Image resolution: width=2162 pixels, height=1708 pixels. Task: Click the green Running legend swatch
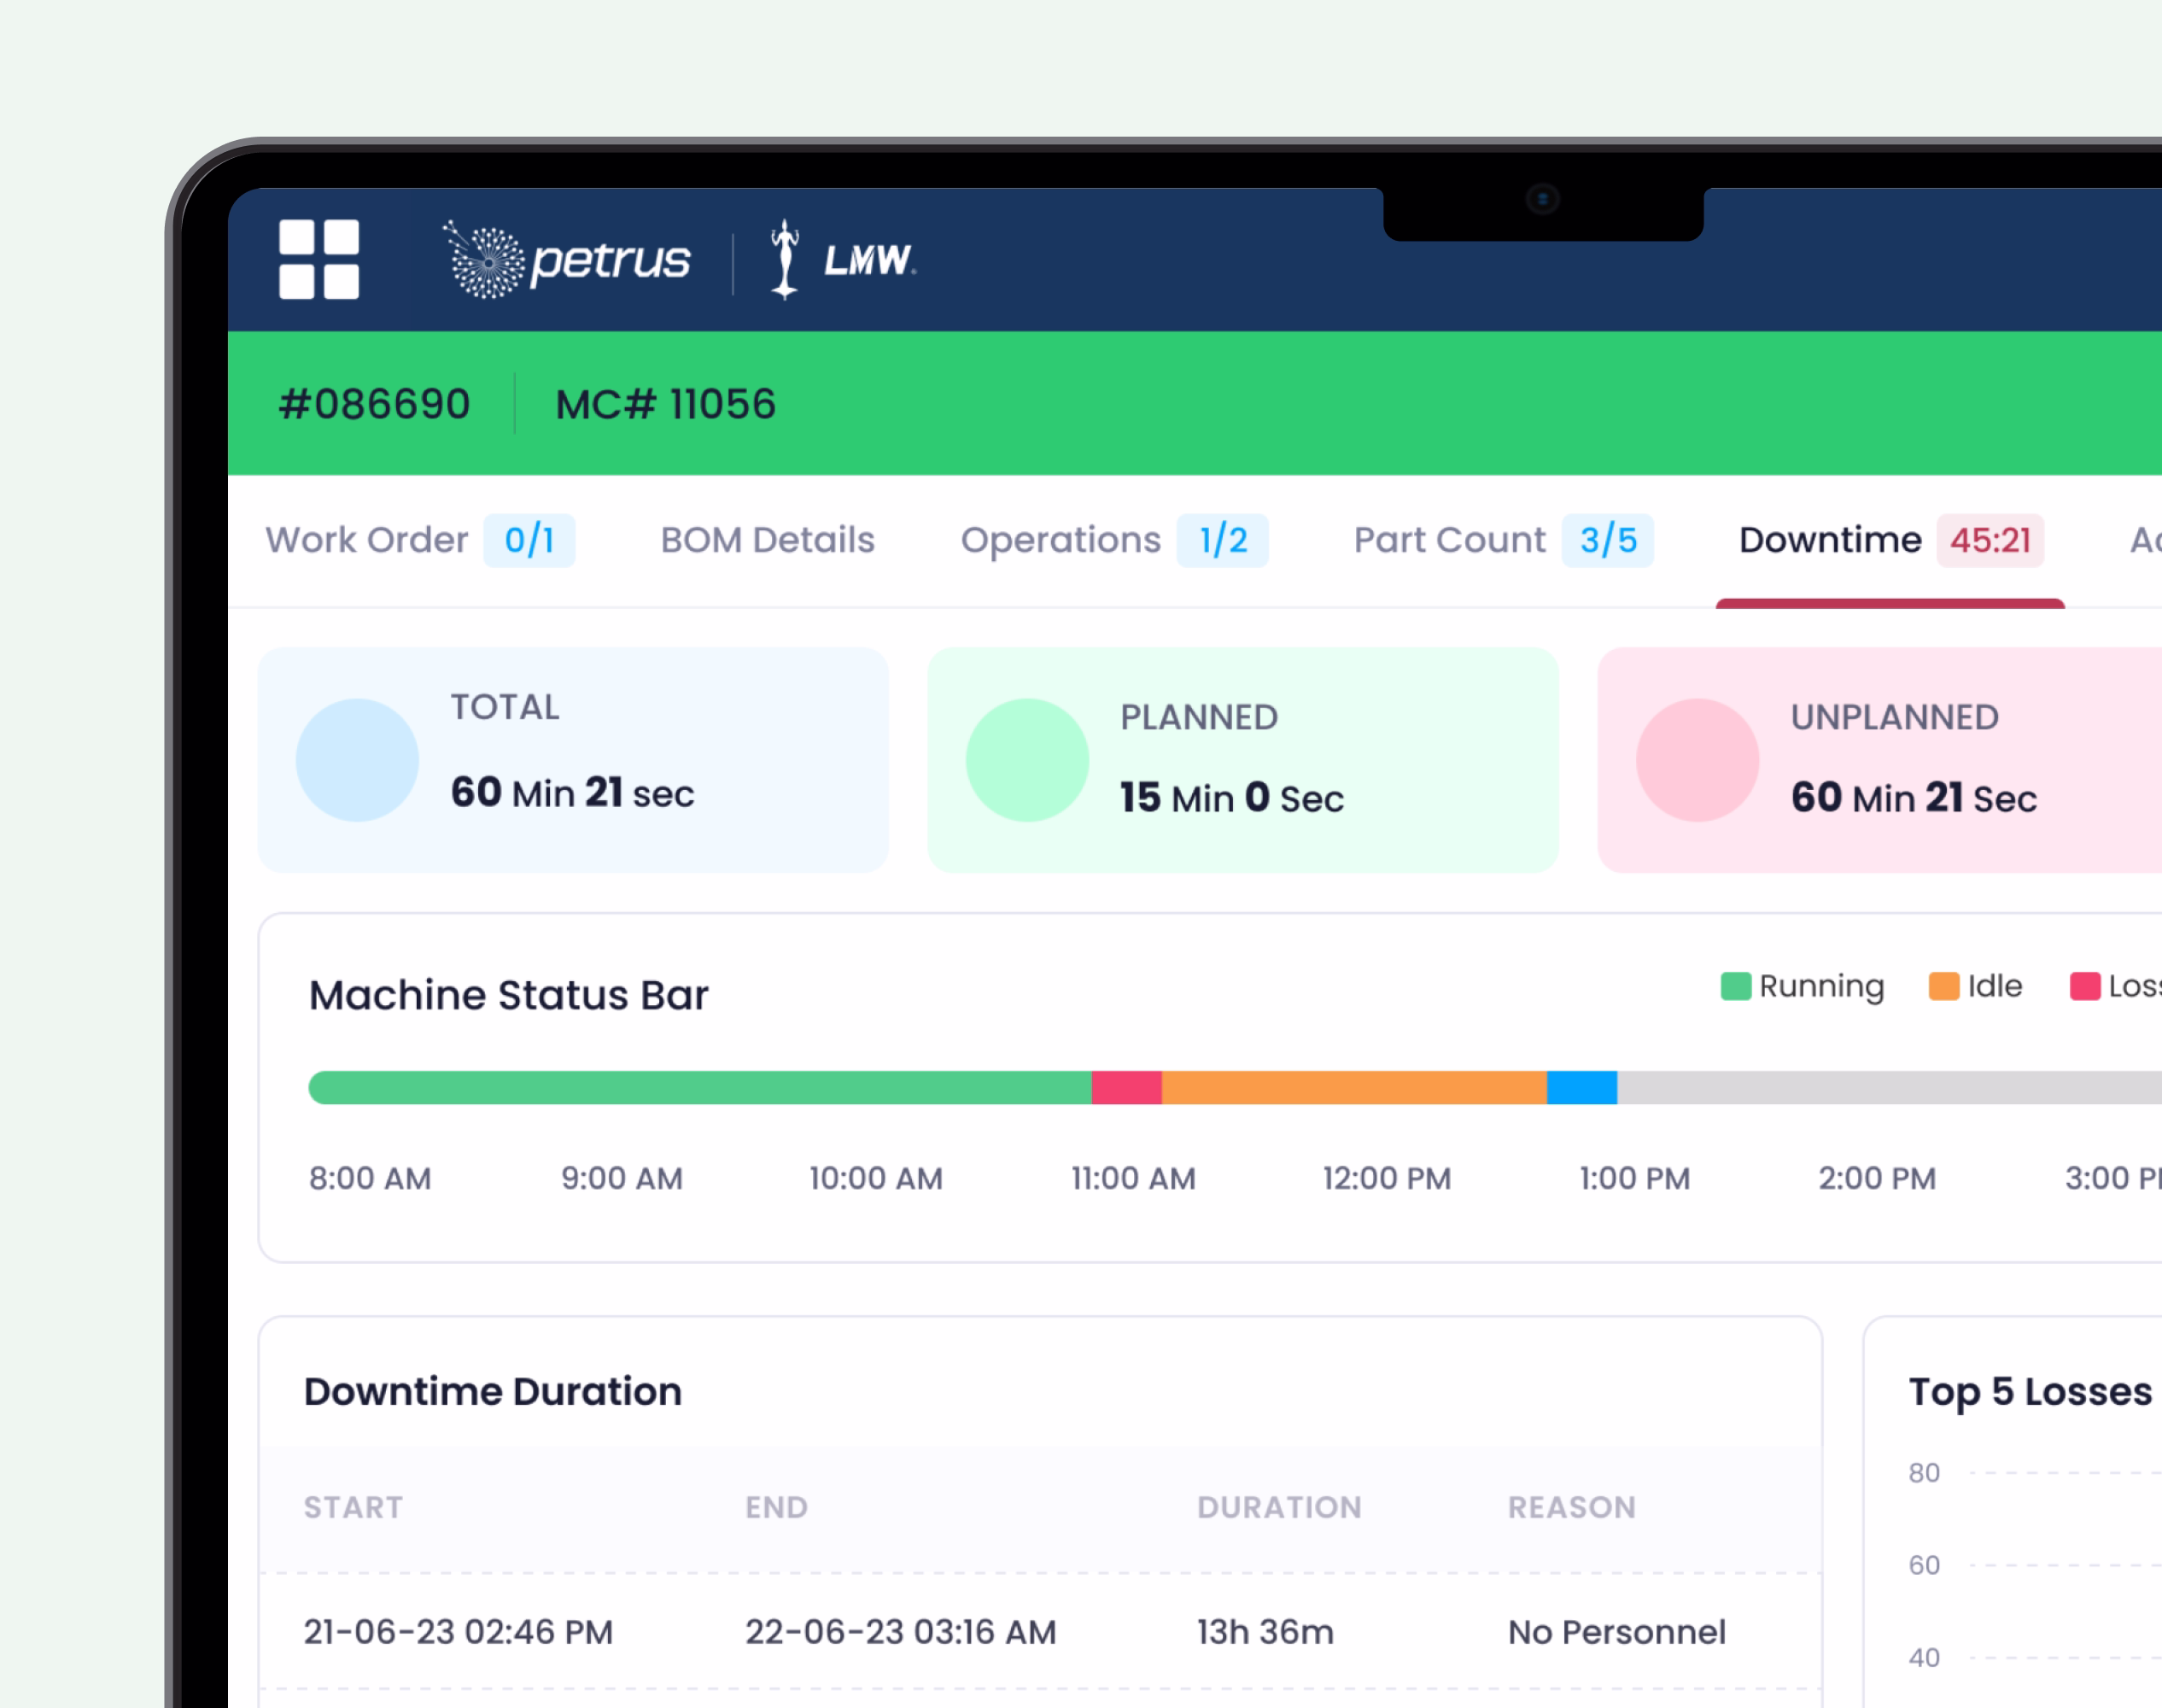pos(1735,986)
